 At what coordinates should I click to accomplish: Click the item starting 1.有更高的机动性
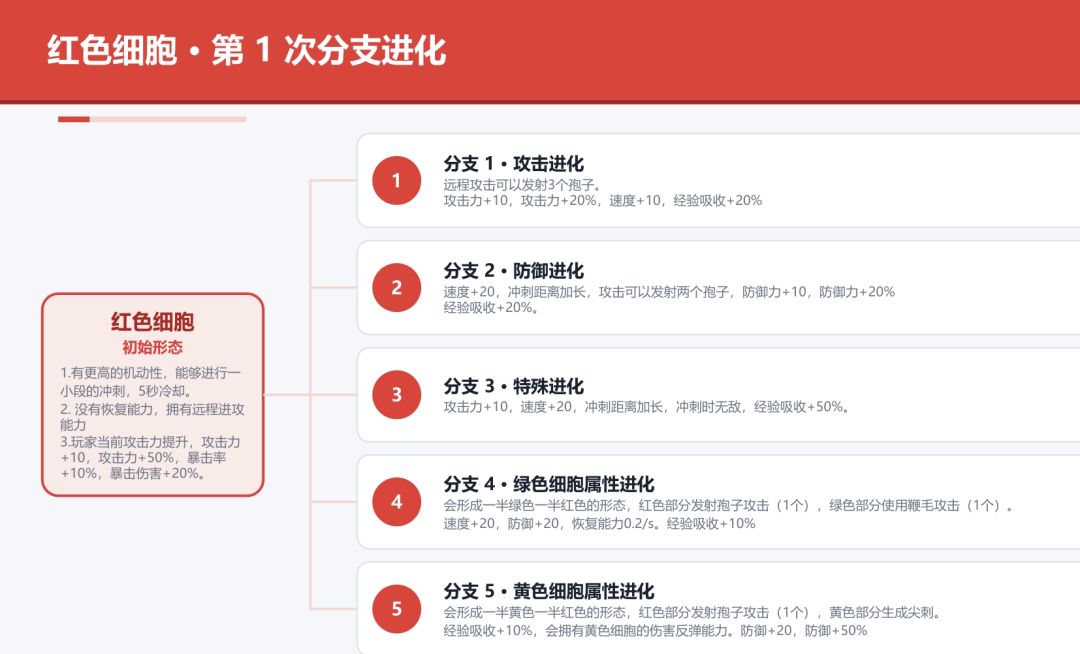151,382
